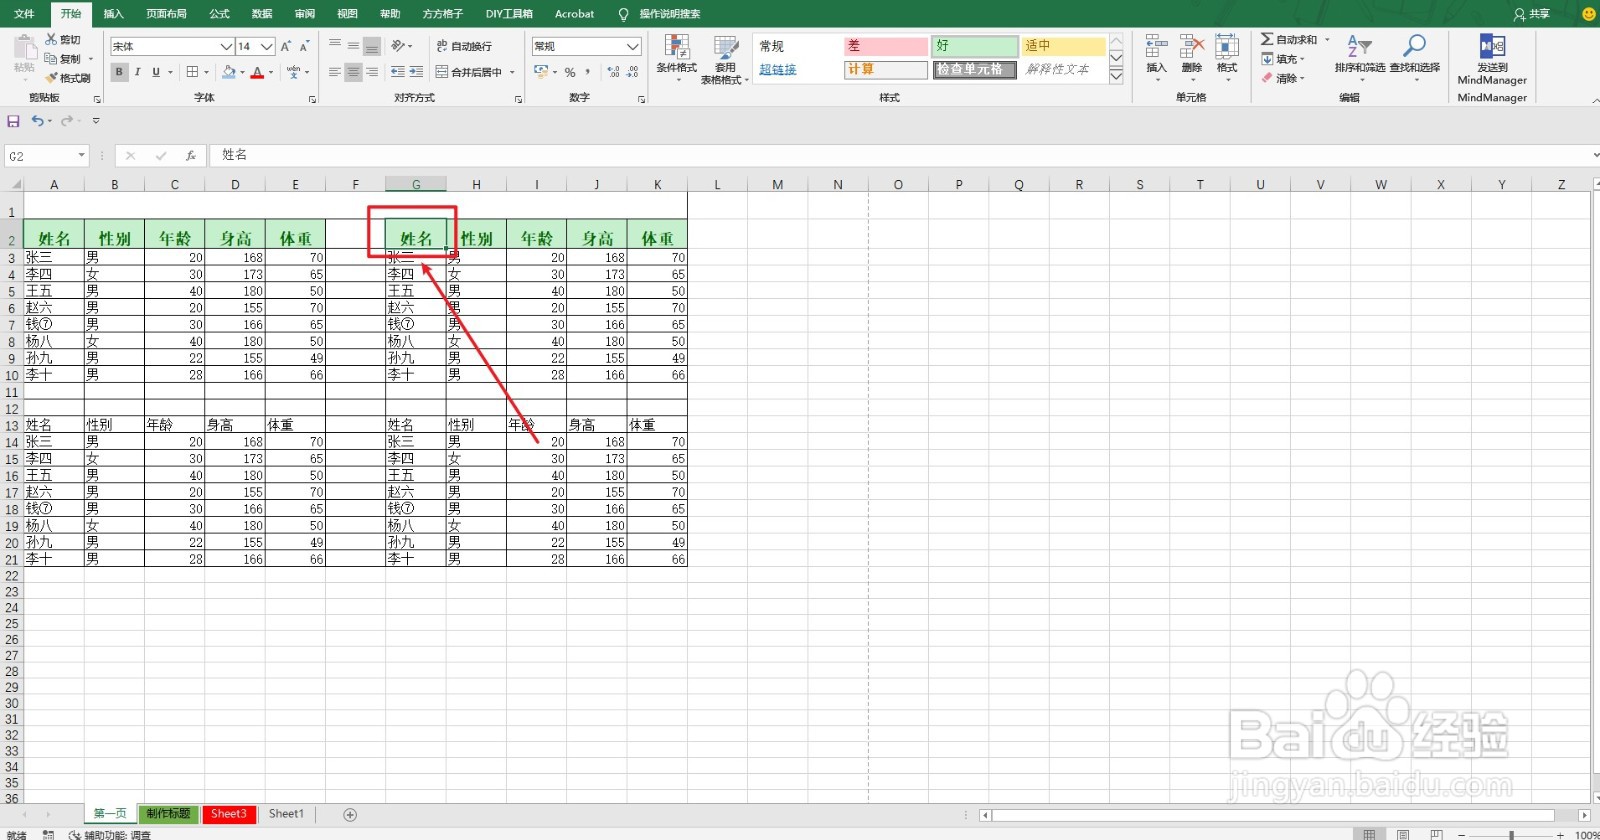Image resolution: width=1600 pixels, height=840 pixels.
Task: Expand Merge and Center (合并后居中) dropdown arrow
Action: point(512,72)
